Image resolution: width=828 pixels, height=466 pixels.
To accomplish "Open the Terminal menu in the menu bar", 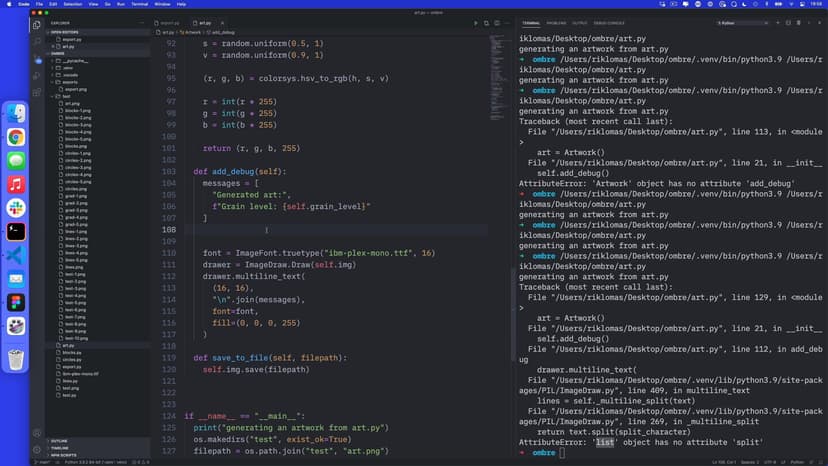I will pos(139,4).
